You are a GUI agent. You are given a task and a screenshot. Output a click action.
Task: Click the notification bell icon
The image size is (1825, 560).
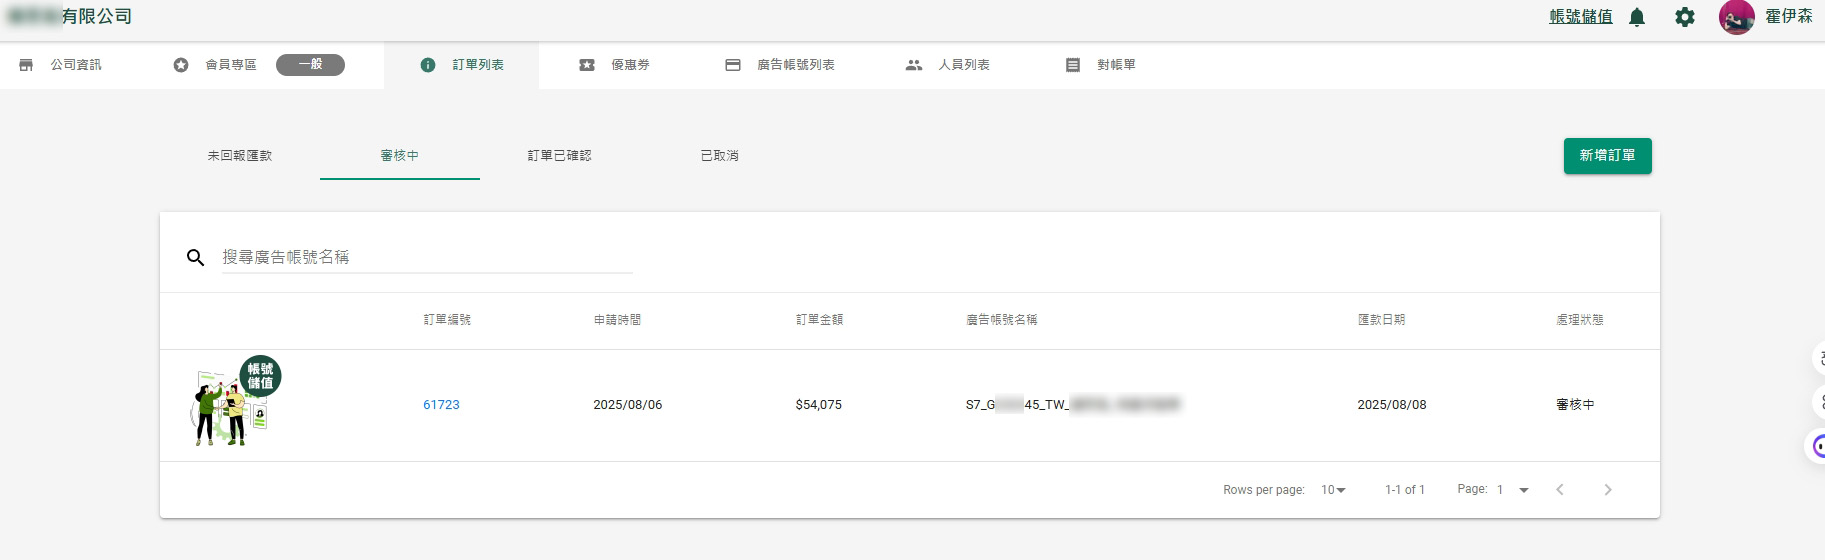1637,17
